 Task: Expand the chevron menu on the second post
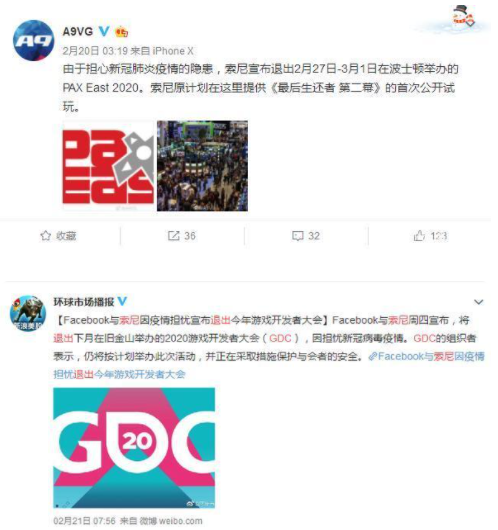[x=478, y=302]
